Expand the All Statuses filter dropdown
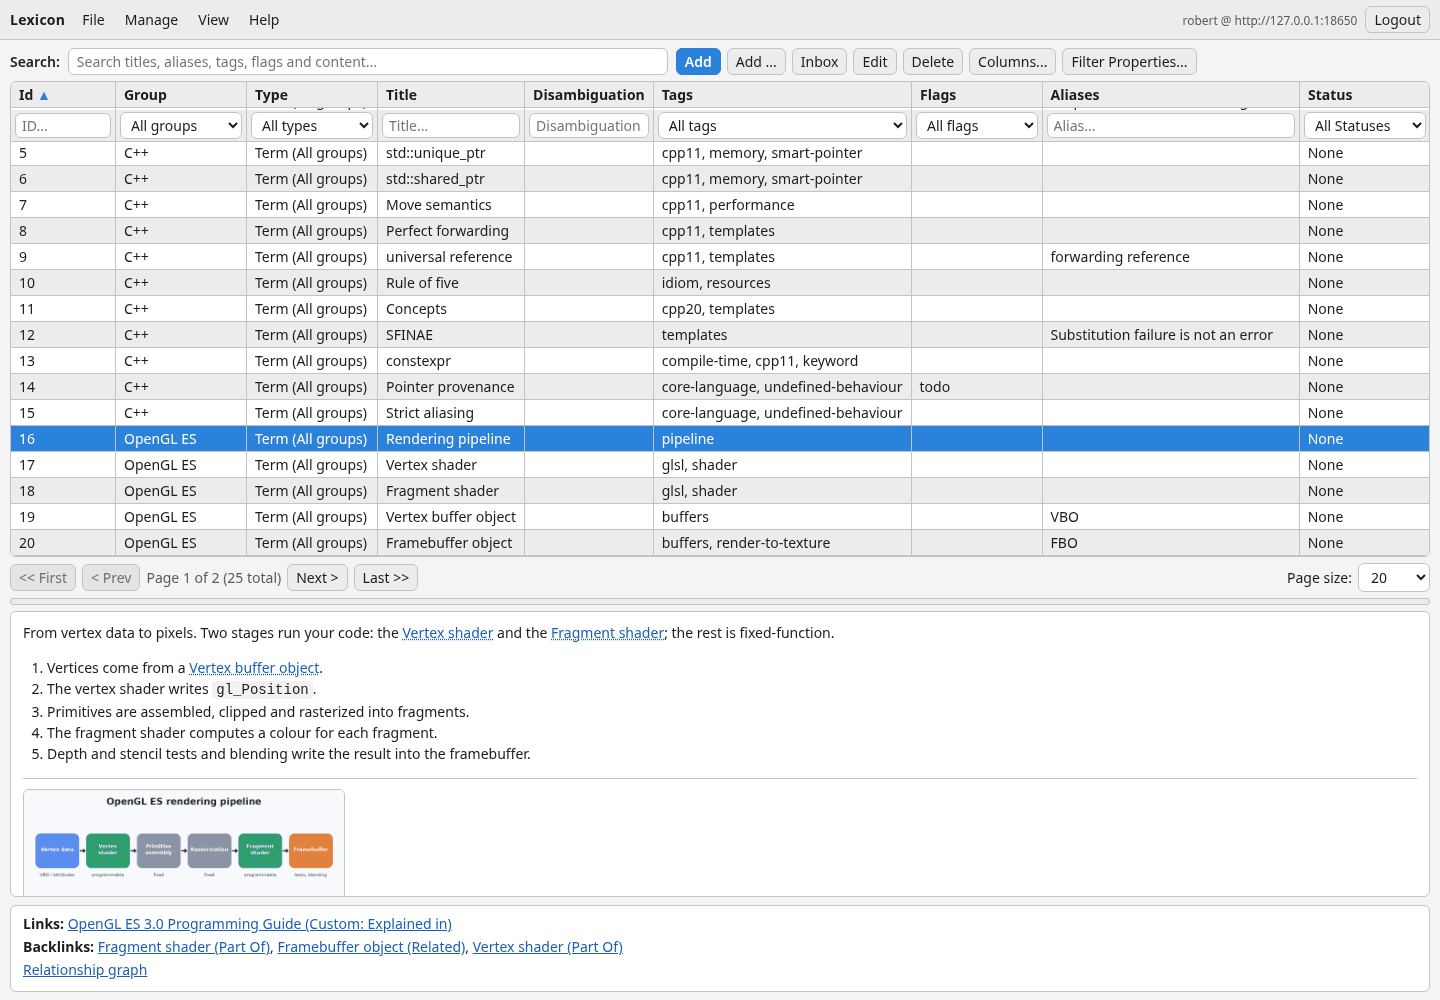 (1365, 126)
